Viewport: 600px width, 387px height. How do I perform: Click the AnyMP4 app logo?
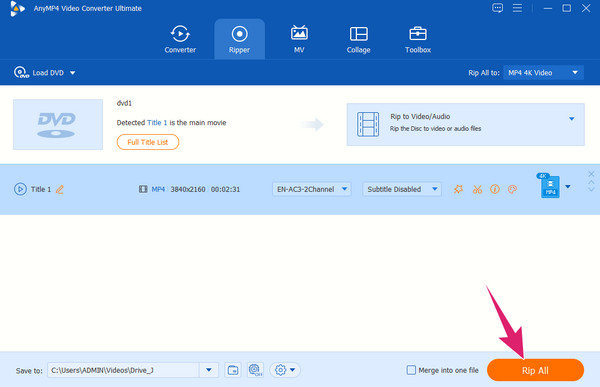pyautogui.click(x=17, y=8)
